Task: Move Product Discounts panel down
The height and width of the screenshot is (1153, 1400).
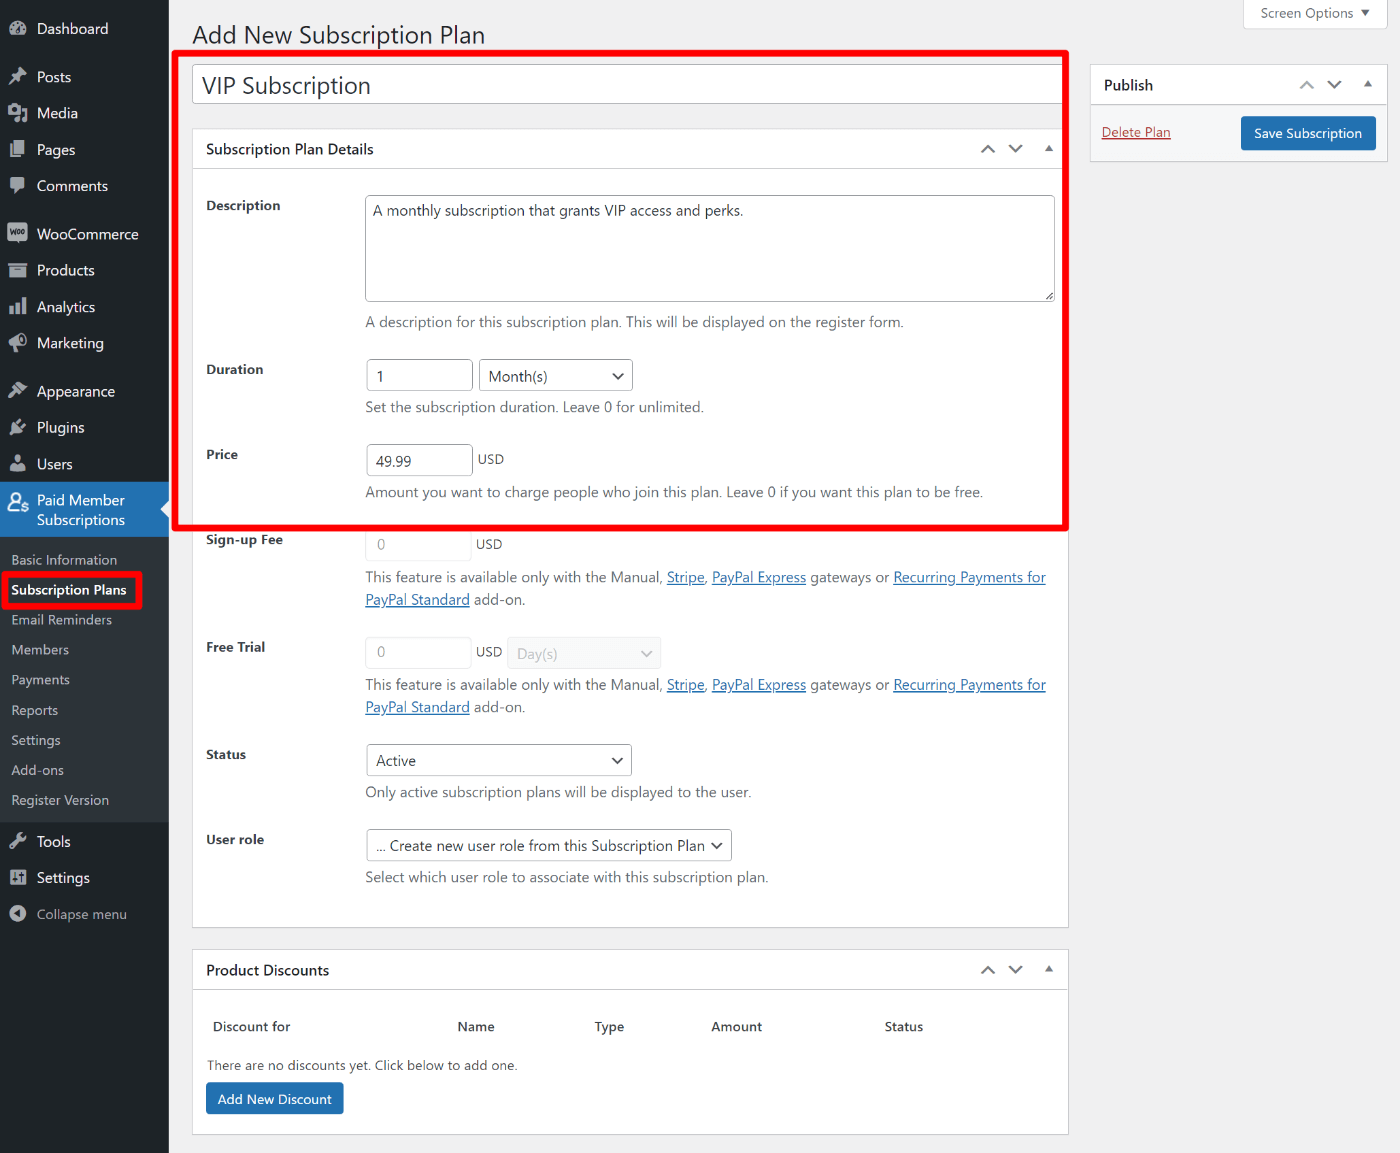Action: click(x=1016, y=970)
